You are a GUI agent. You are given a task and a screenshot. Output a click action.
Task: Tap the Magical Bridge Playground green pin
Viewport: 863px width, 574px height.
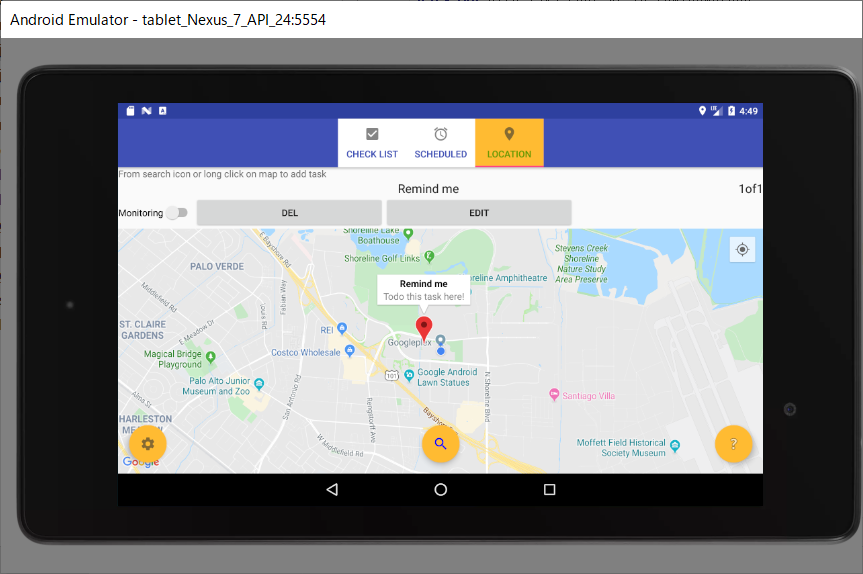(x=210, y=357)
